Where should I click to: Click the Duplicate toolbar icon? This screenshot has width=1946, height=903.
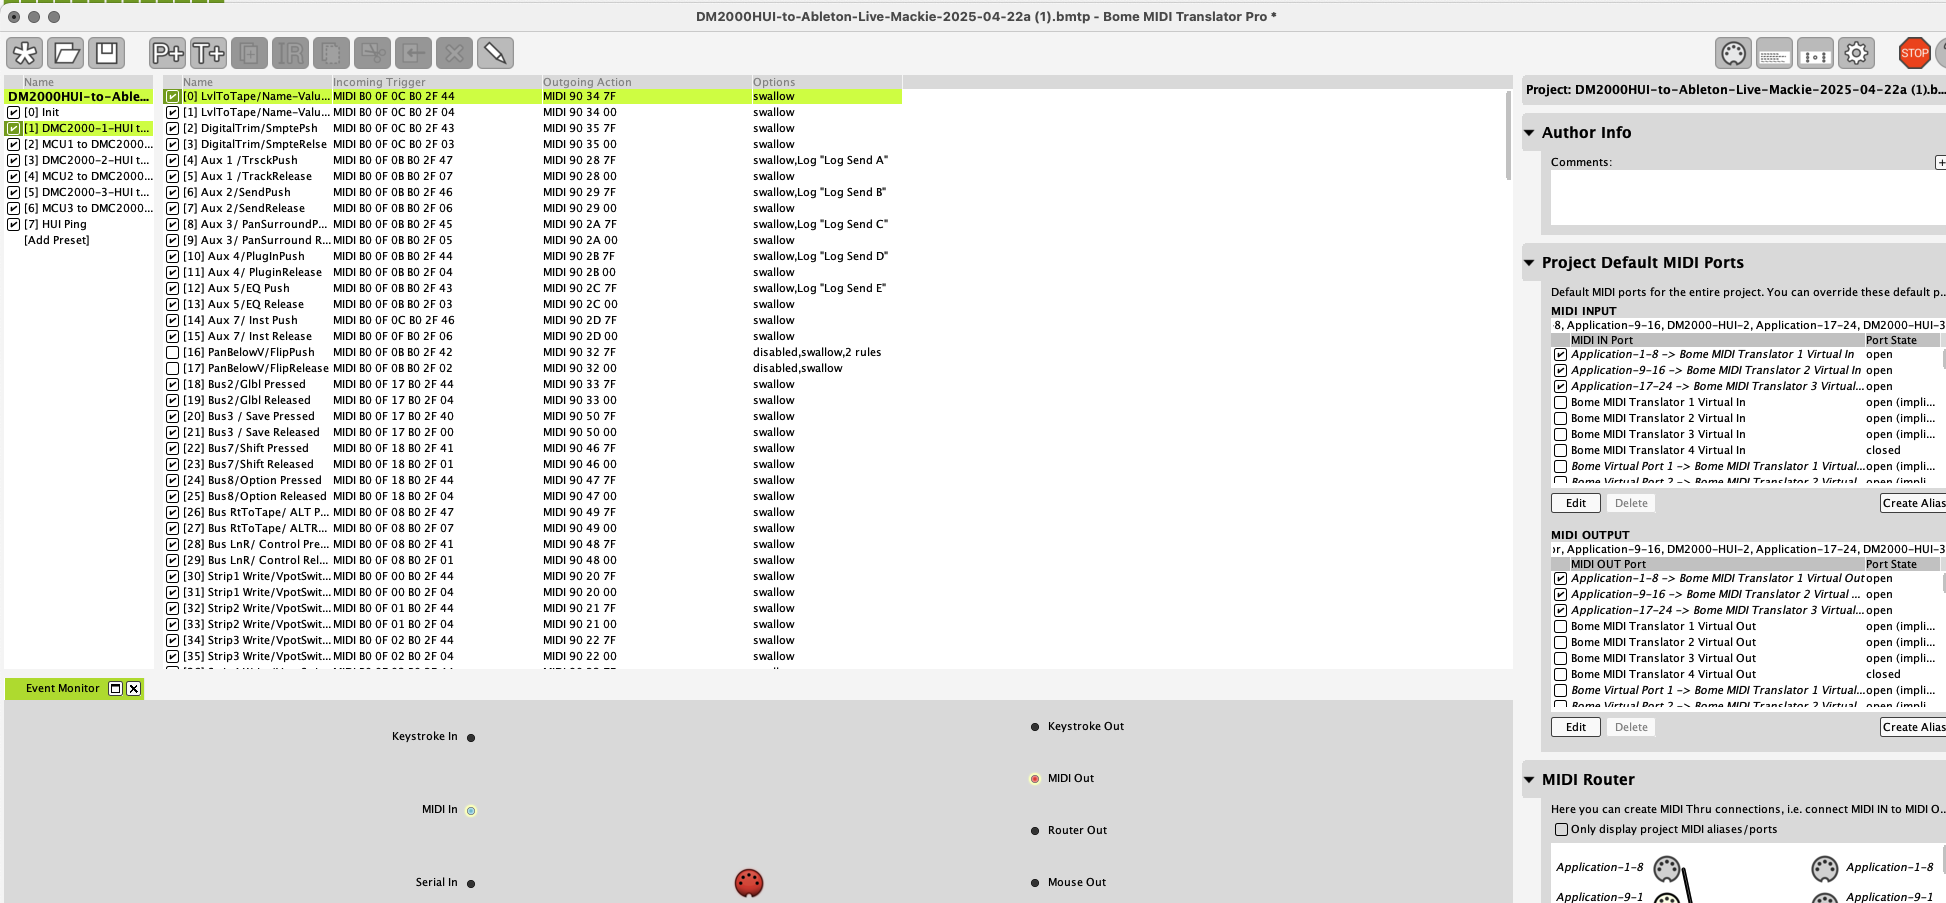(x=250, y=53)
